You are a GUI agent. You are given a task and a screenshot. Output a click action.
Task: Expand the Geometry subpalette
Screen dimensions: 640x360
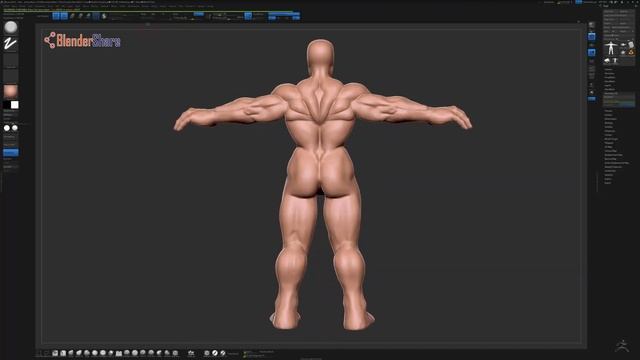(609, 73)
